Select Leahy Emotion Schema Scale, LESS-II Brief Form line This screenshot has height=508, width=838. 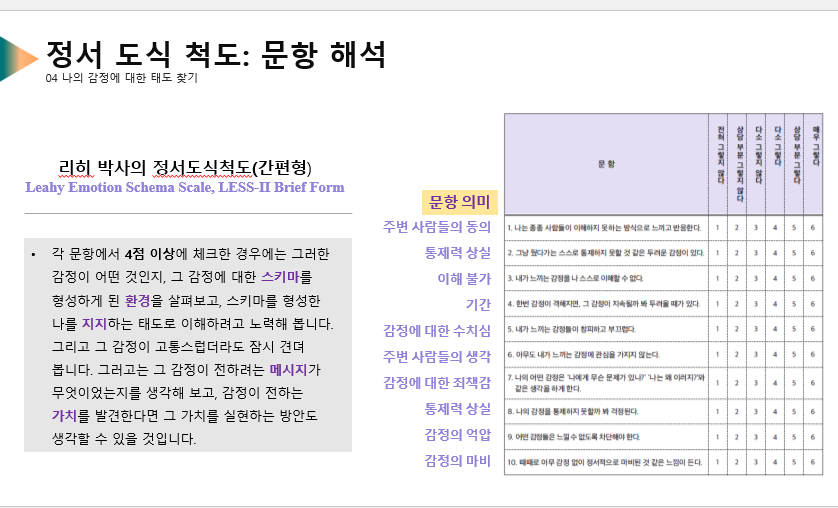tap(185, 187)
